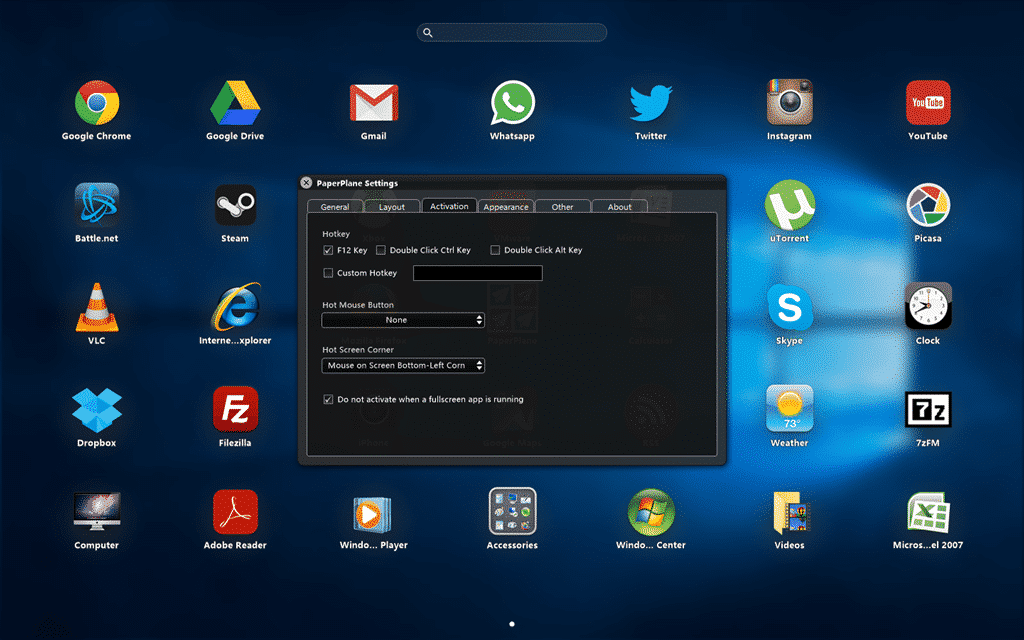
Task: Click the launcher search field
Action: (512, 33)
